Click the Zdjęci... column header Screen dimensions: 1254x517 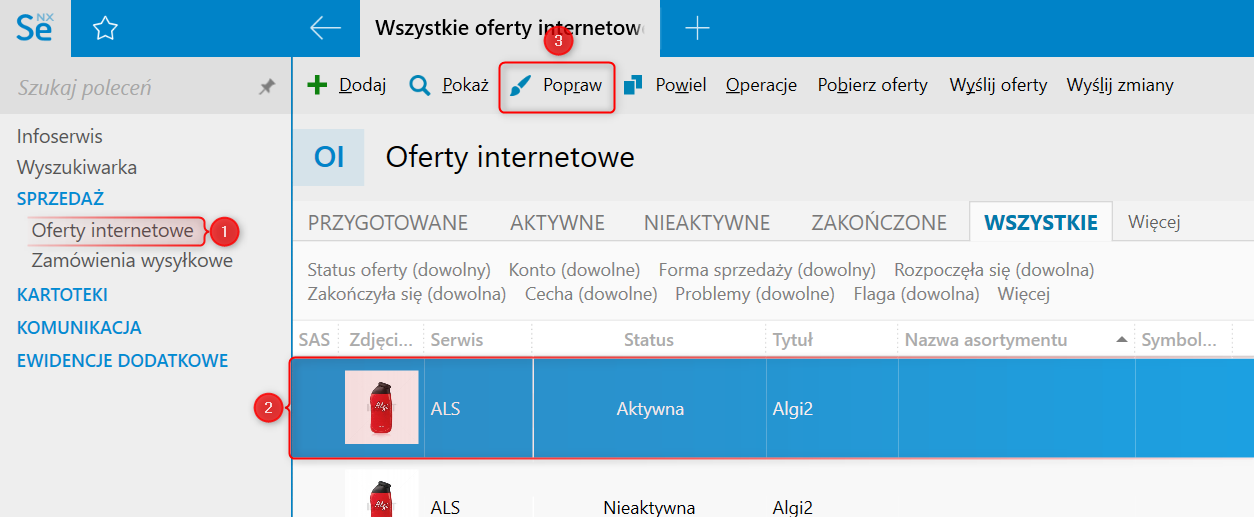381,340
